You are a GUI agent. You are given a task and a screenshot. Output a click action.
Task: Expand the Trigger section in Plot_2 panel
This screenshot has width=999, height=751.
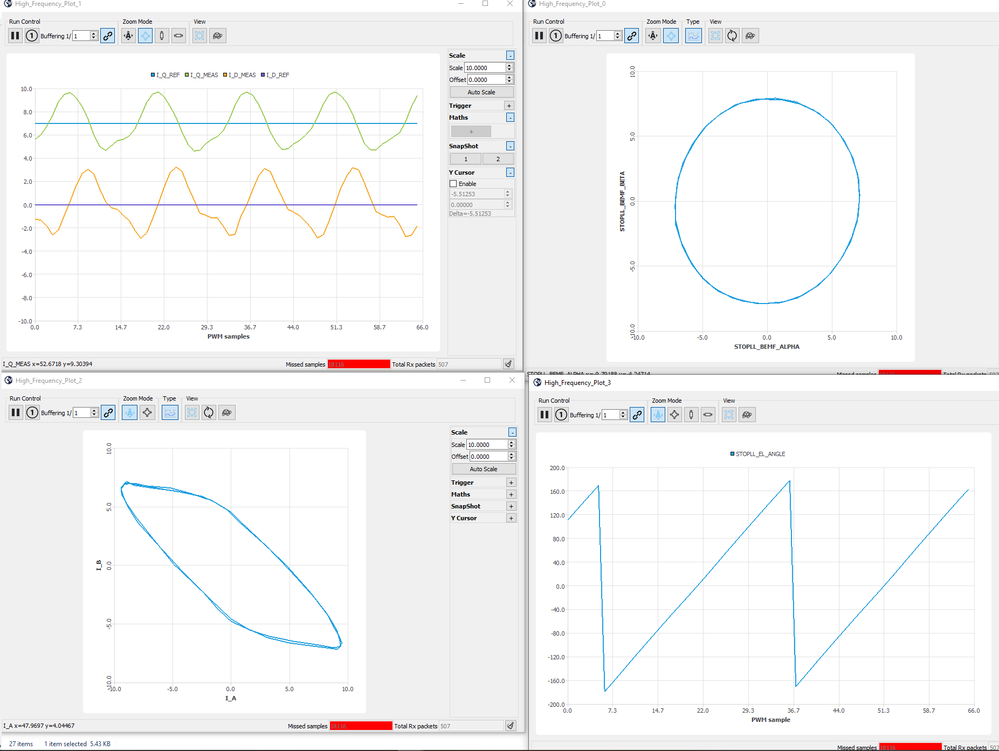[511, 482]
